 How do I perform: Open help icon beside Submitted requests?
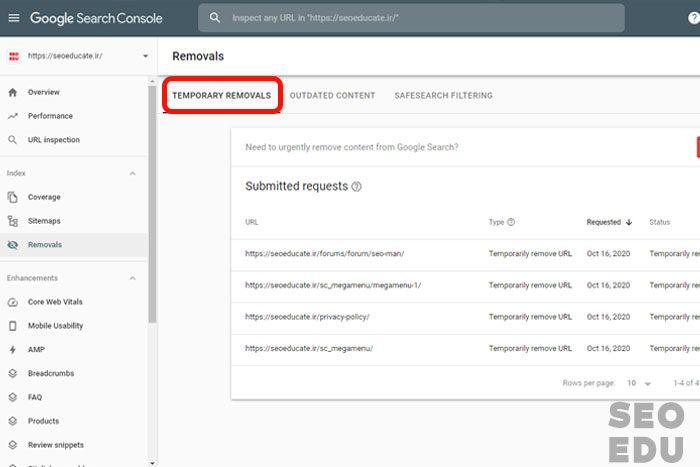coord(357,187)
